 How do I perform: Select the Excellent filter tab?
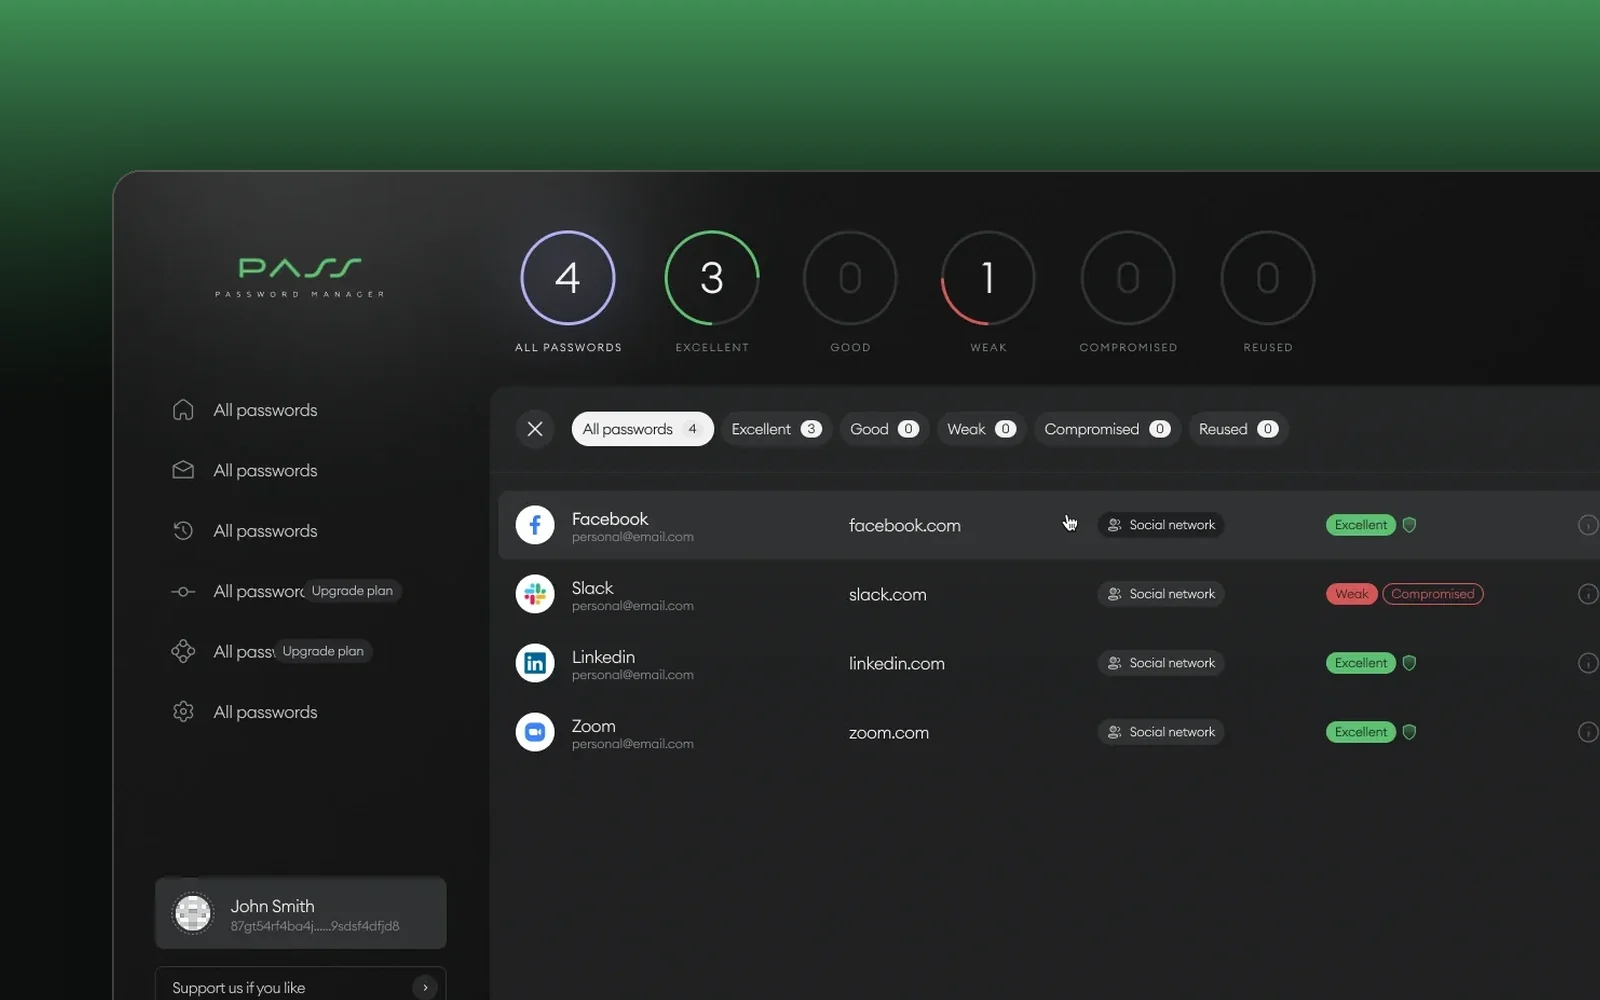coord(777,429)
